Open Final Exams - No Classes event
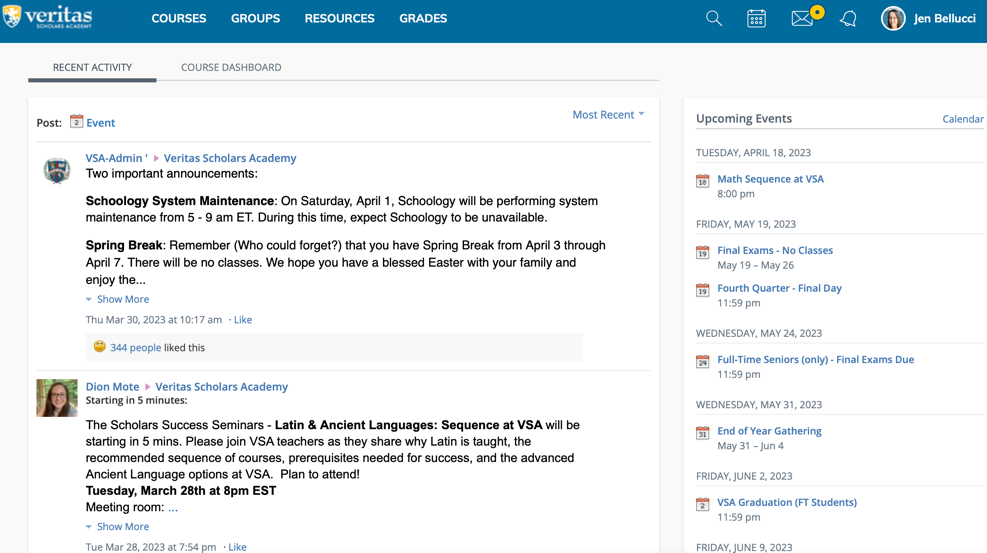Viewport: 987px width, 553px height. tap(775, 250)
